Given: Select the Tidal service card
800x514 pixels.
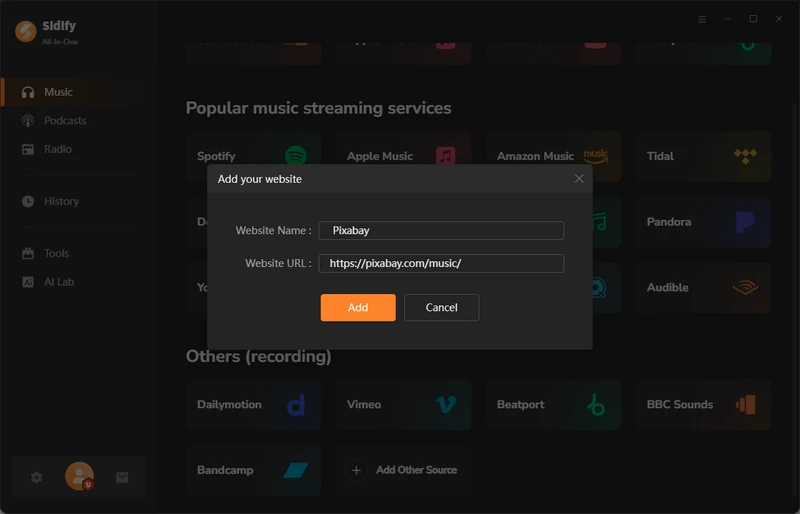Looking at the screenshot, I should pyautogui.click(x=704, y=156).
